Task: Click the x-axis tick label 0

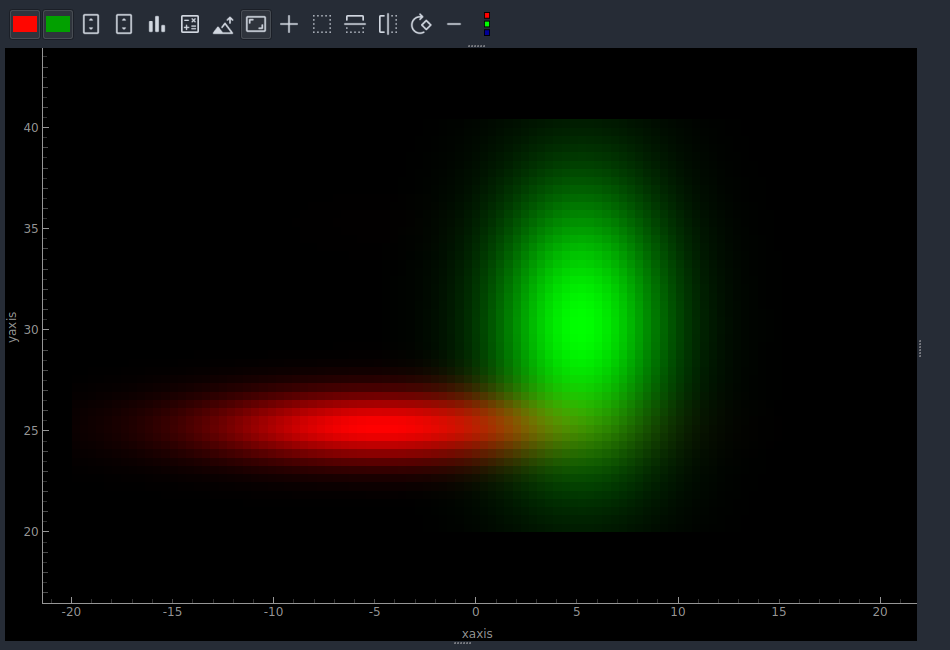Action: click(x=476, y=612)
